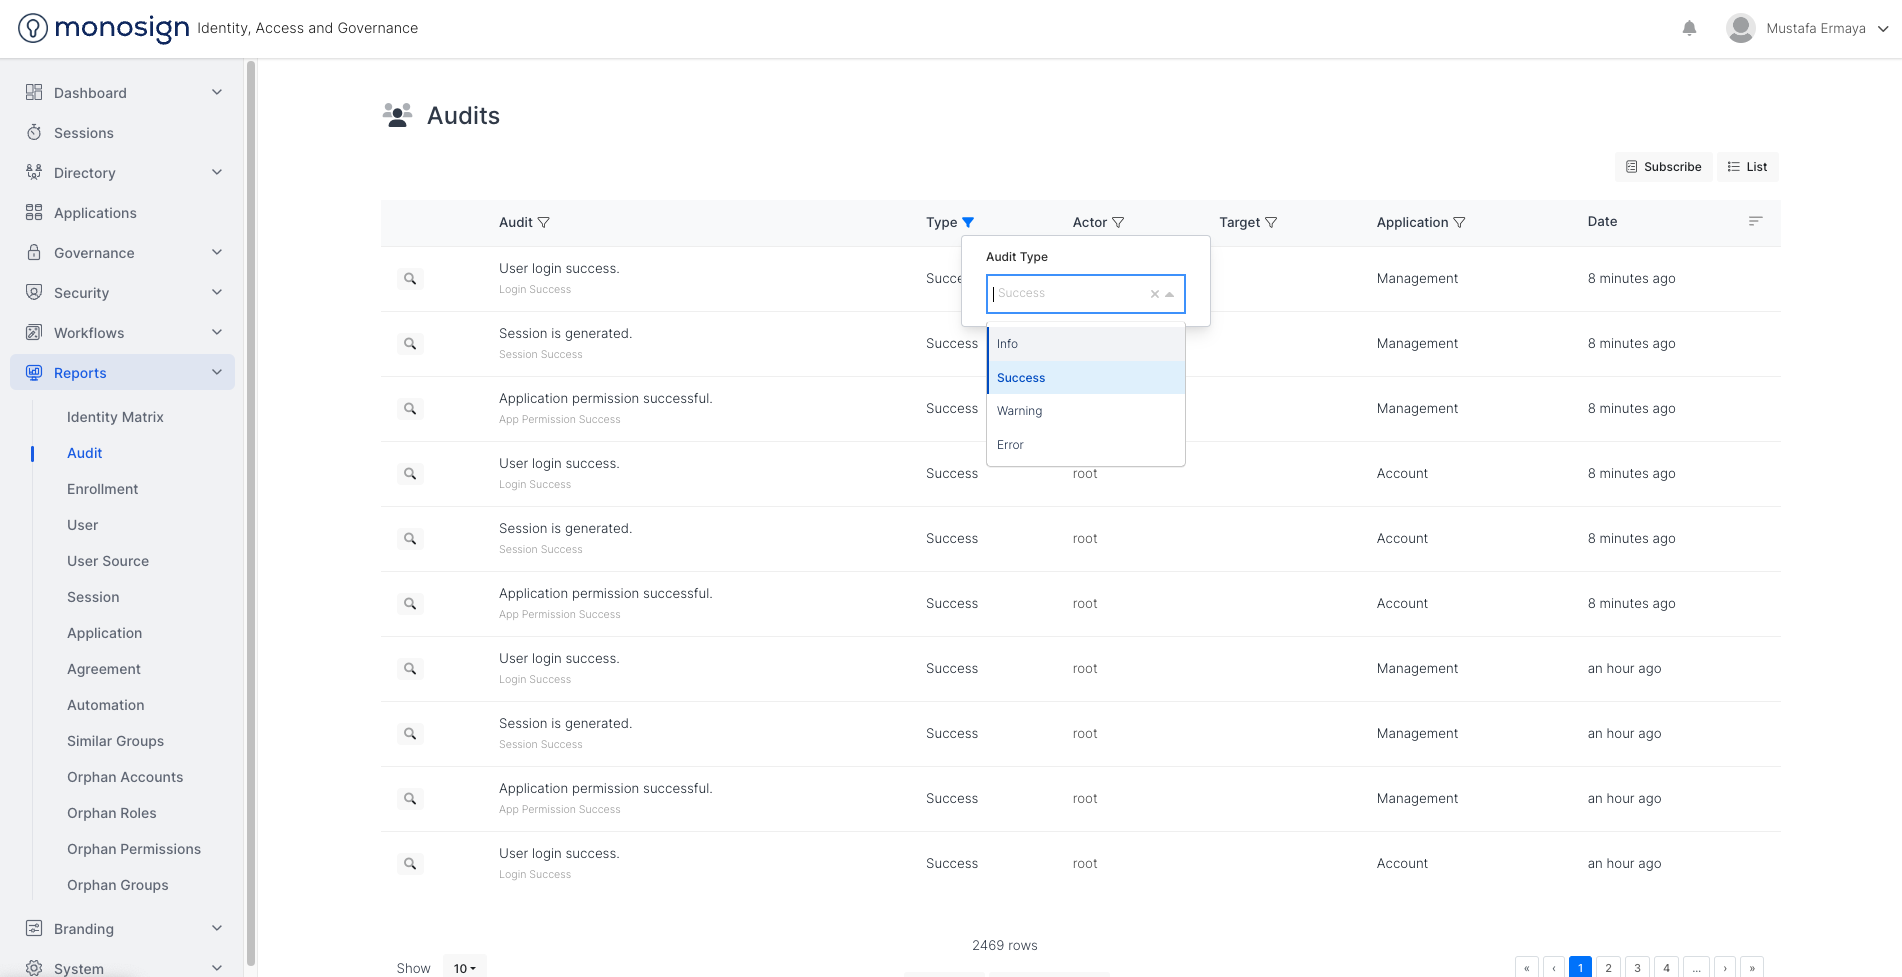Clear the Audit Type selection with X
Viewport: 1902px width, 977px height.
click(x=1154, y=294)
